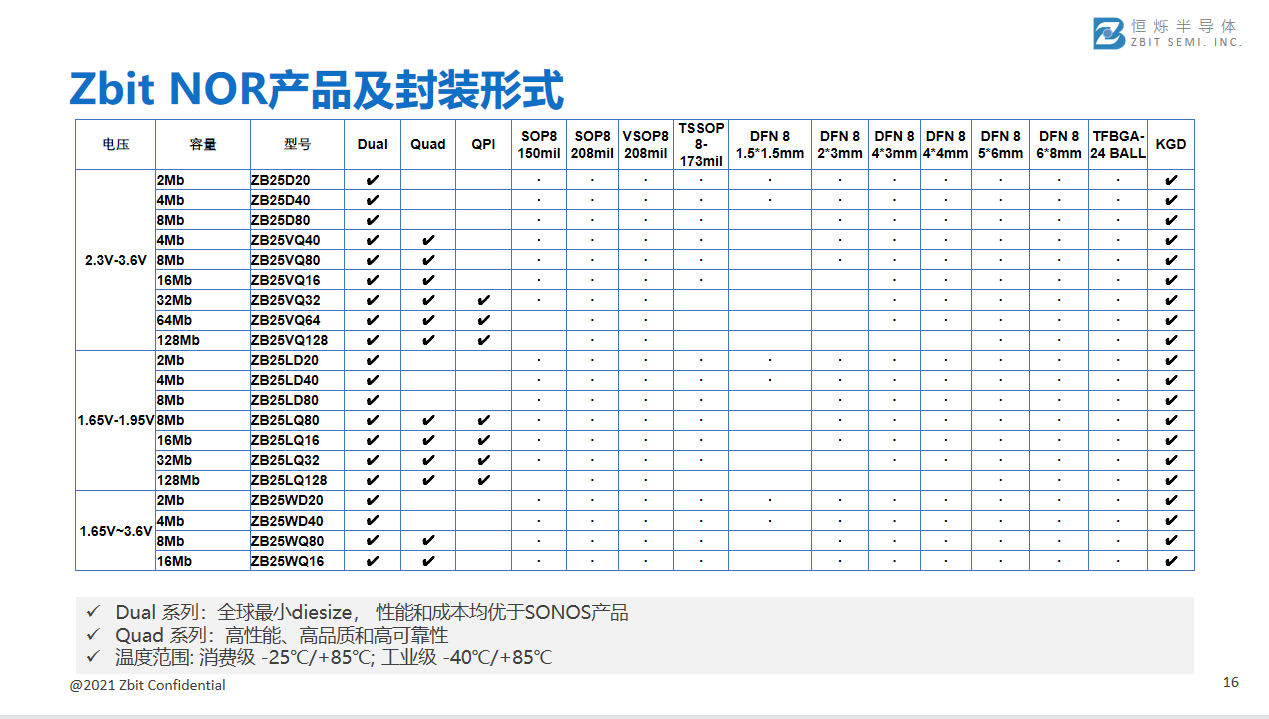Click model cell ZB25D20
The height and width of the screenshot is (719, 1269).
tap(298, 180)
